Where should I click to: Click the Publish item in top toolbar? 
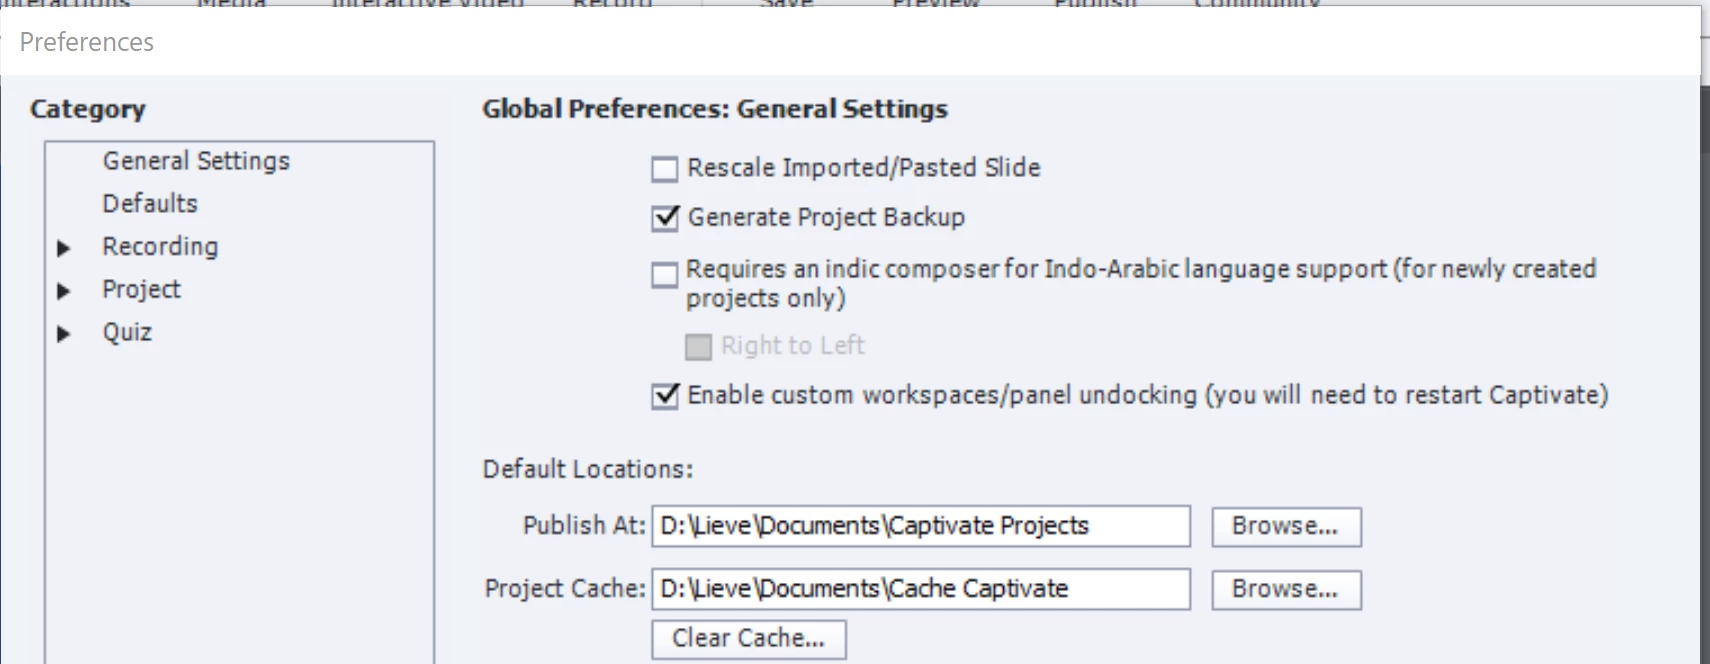1095,4
